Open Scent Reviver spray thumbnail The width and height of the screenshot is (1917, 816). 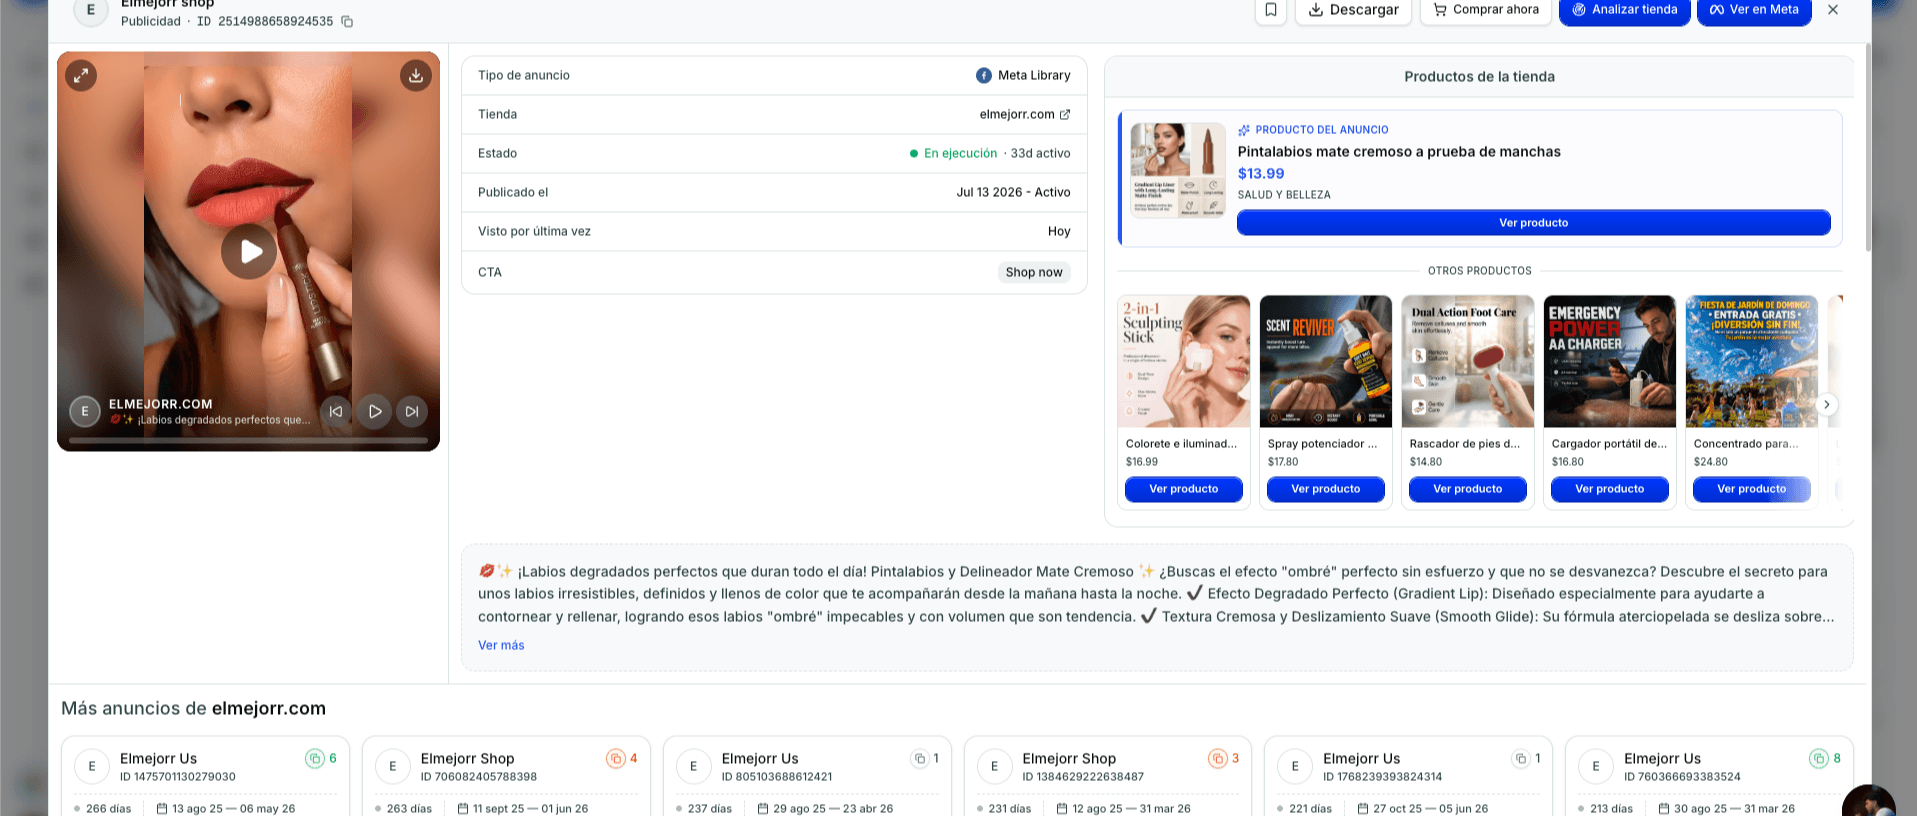(x=1326, y=361)
